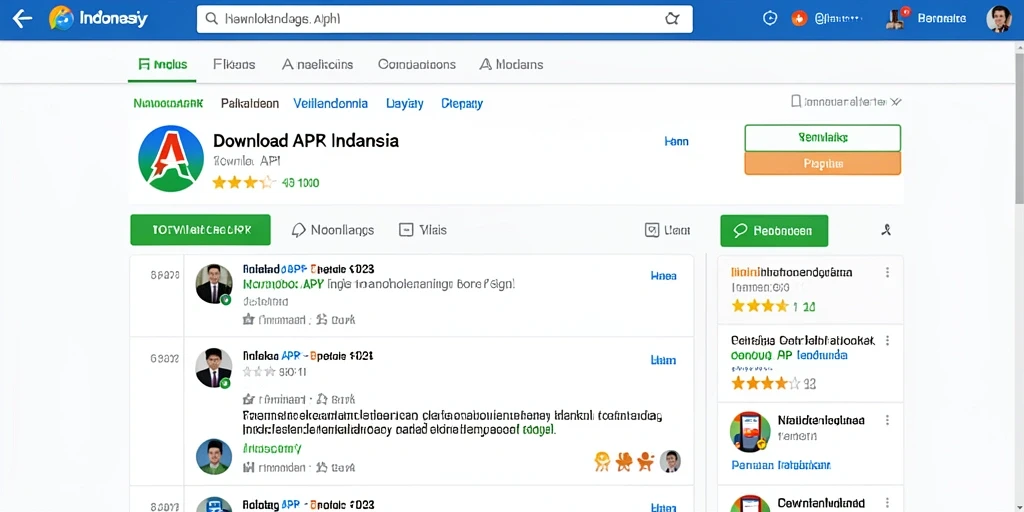Screen dimensions: 1024x512
Task: Open the reviewer avatar wearing the green shirt
Action: pyautogui.click(x=214, y=456)
